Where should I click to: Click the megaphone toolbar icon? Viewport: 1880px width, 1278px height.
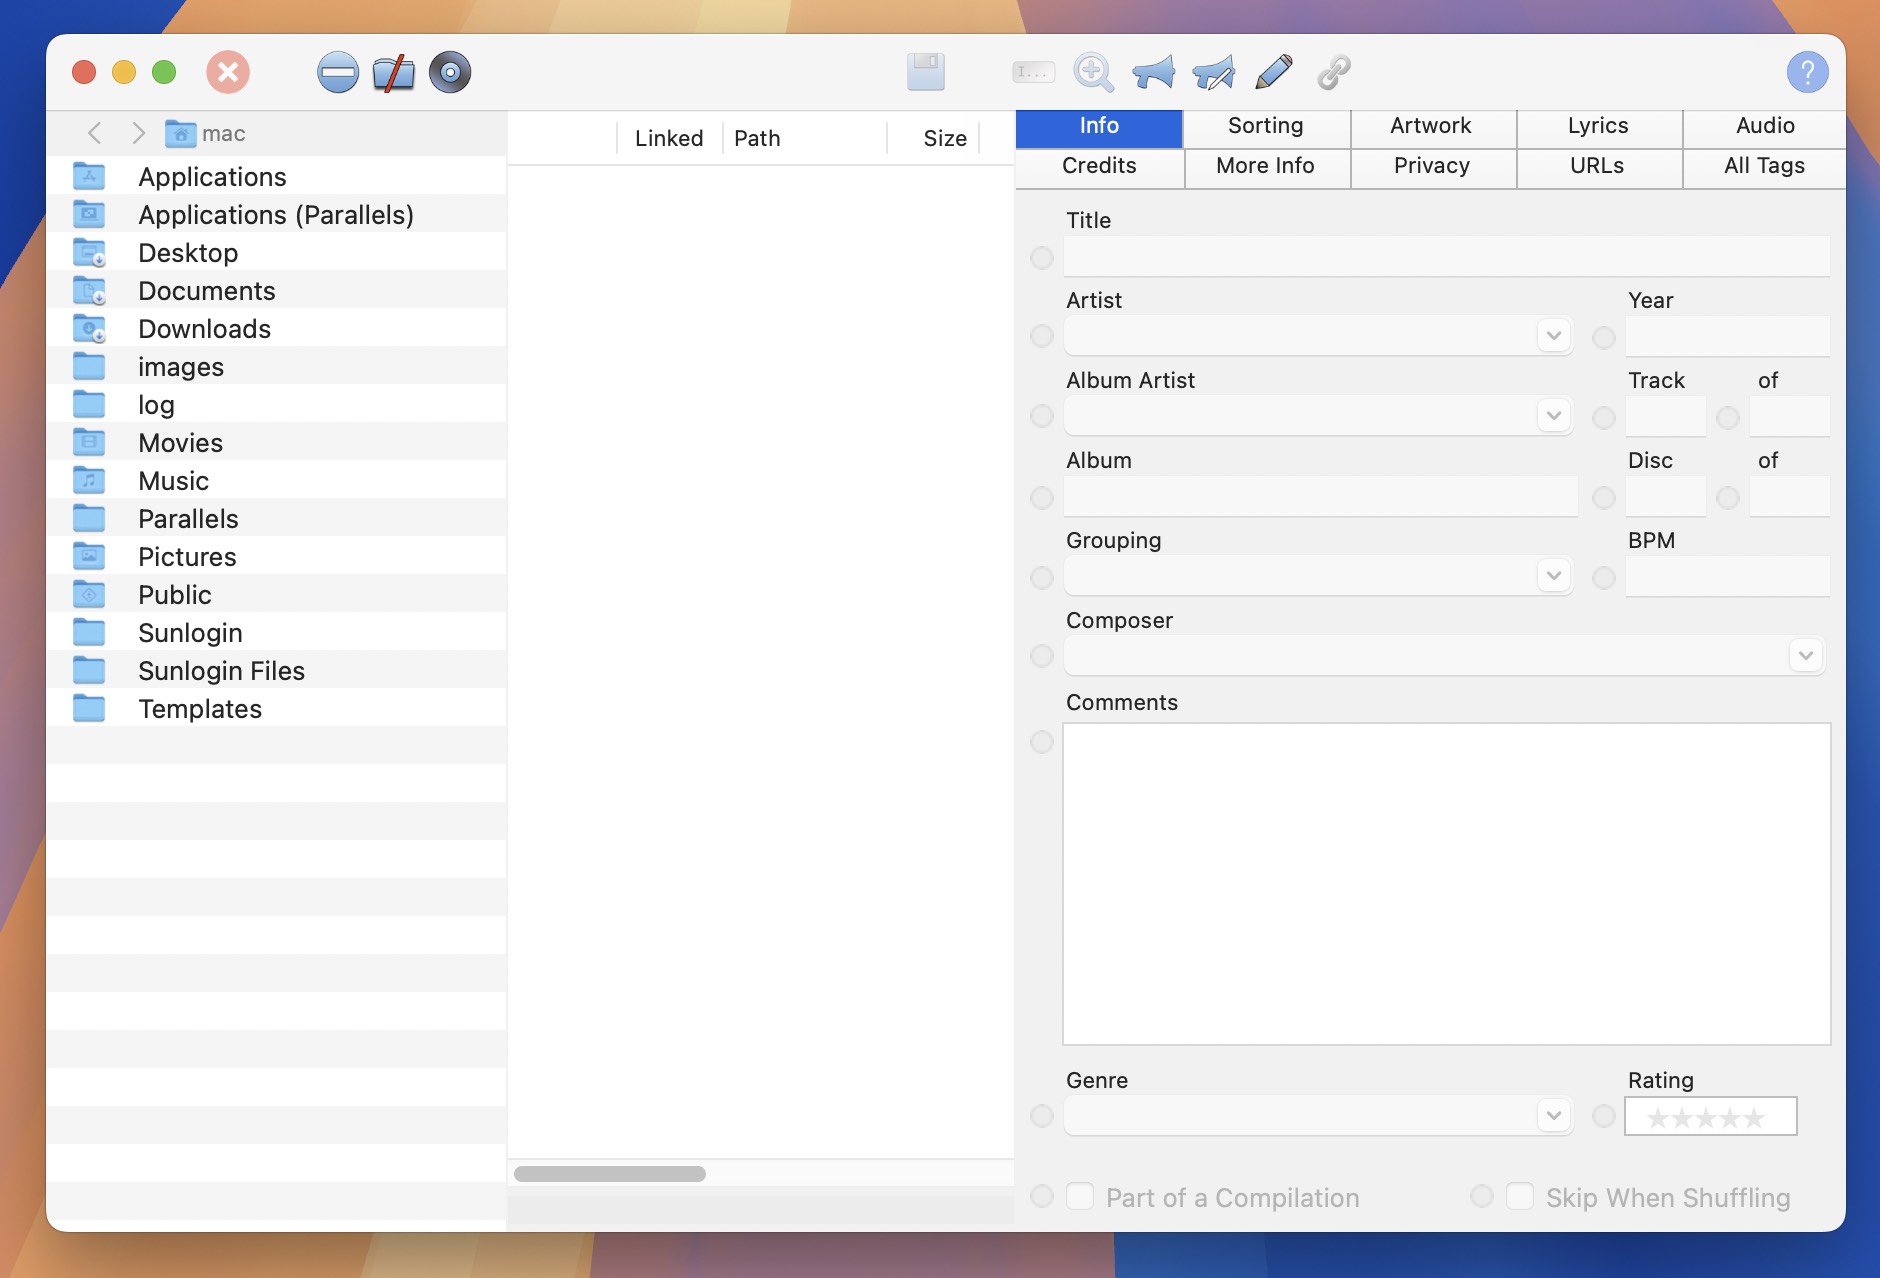pos(1152,72)
